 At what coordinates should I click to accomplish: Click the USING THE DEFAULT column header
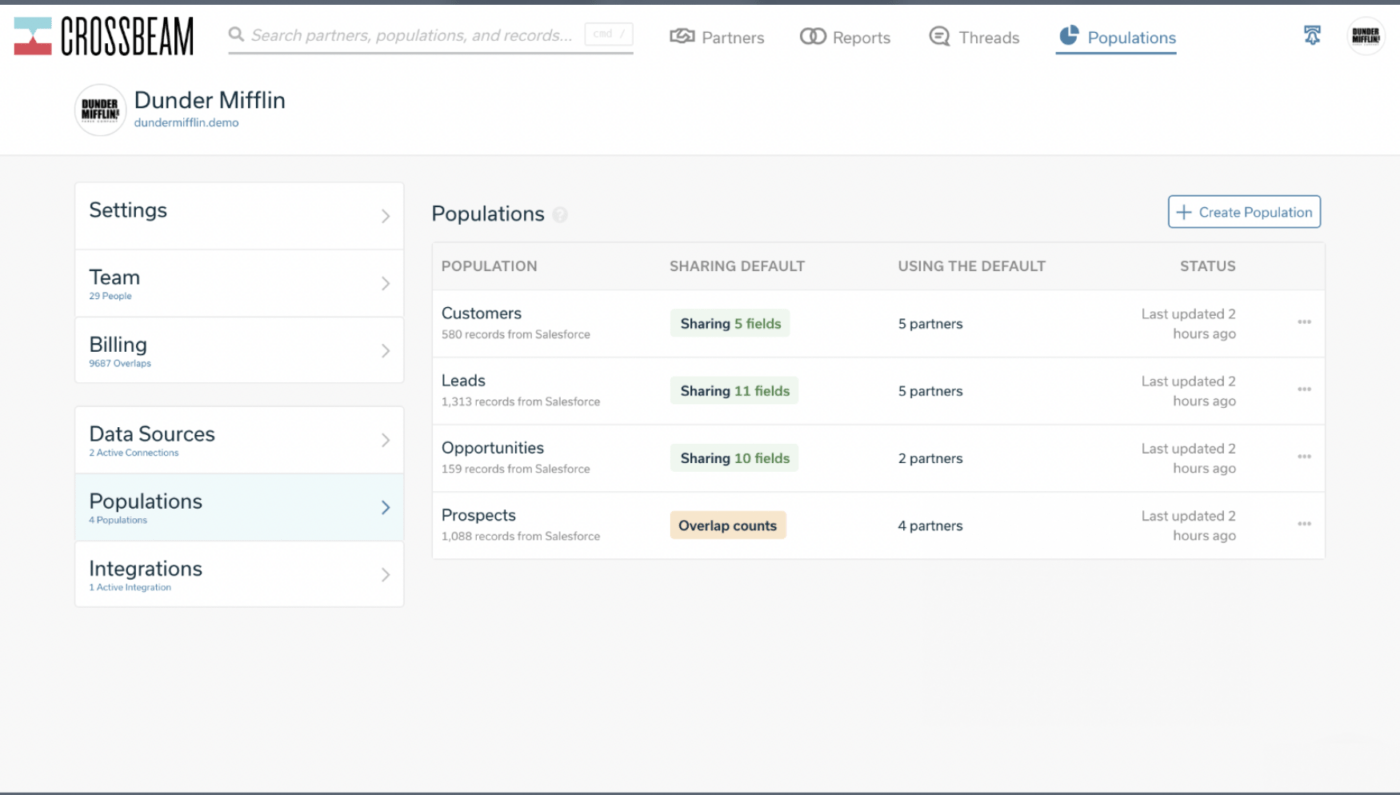972,266
